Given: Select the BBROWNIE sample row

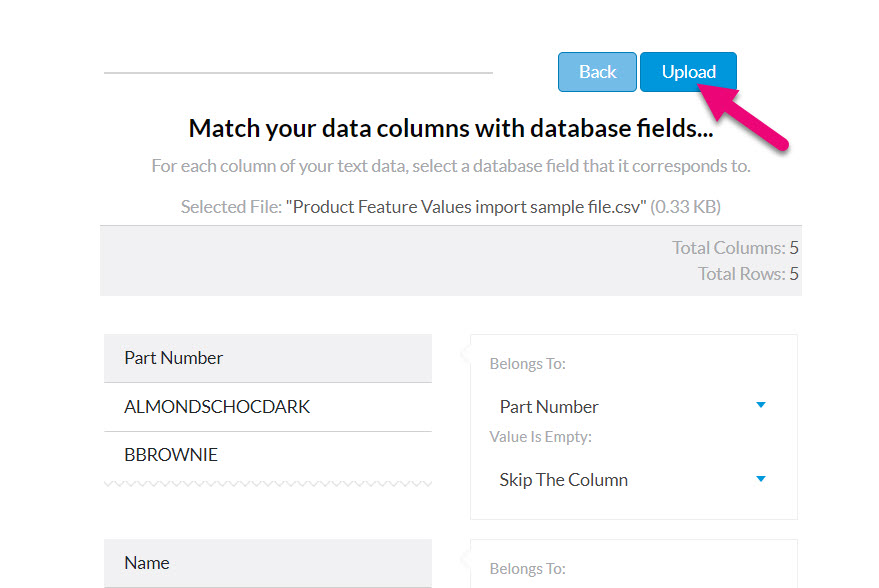Looking at the screenshot, I should [268, 455].
